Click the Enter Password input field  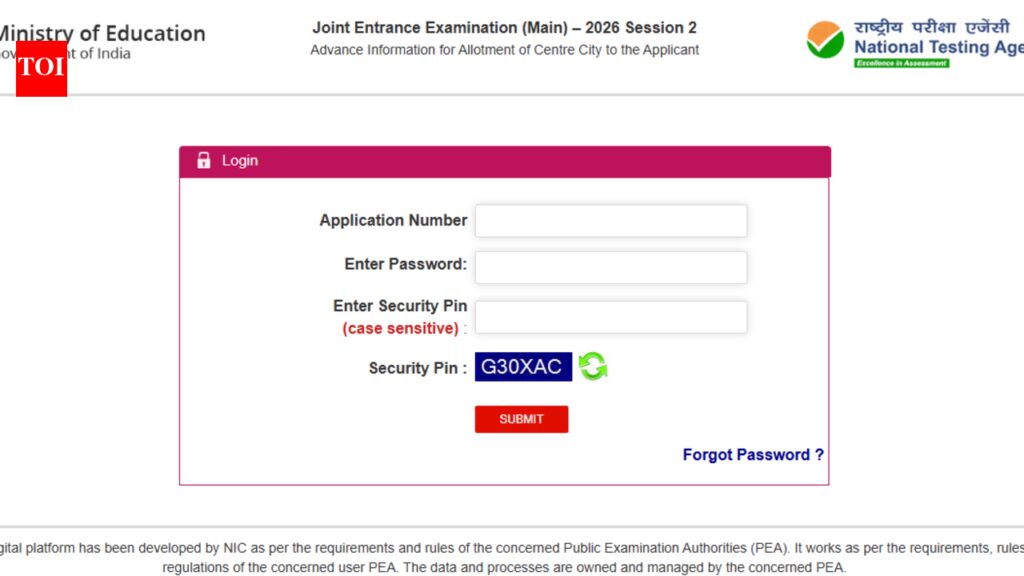[x=610, y=266]
